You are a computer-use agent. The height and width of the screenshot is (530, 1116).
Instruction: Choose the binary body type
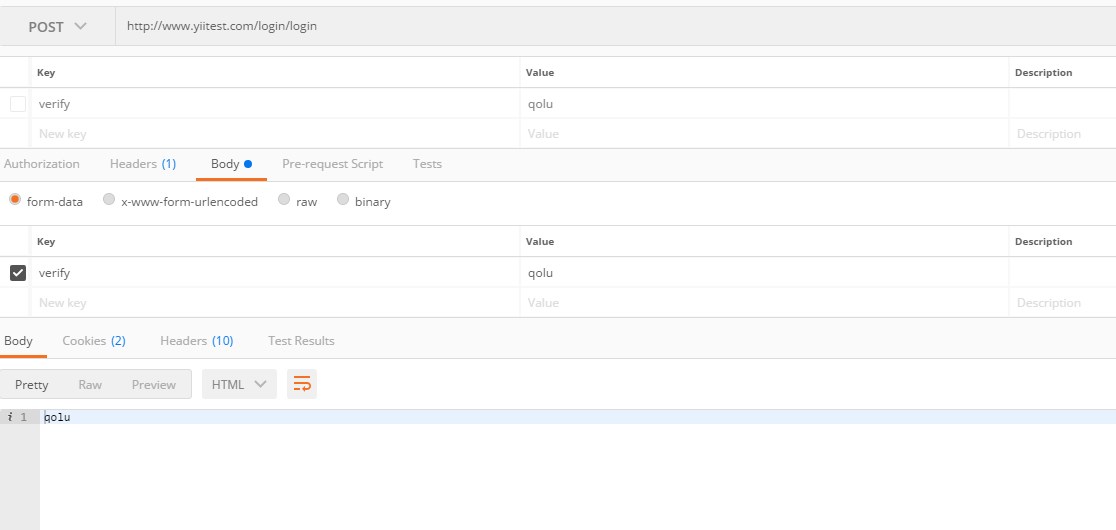[343, 199]
